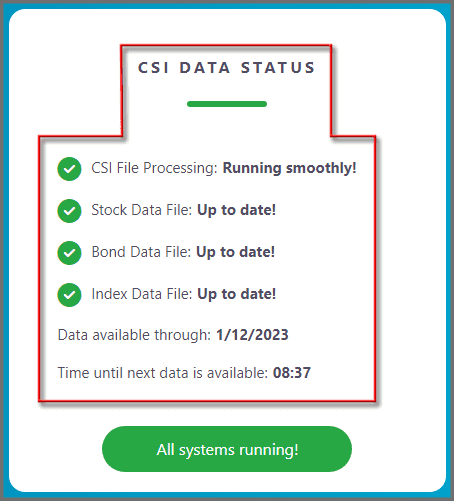Click the Index Data File green checkmark icon

pos(69,295)
